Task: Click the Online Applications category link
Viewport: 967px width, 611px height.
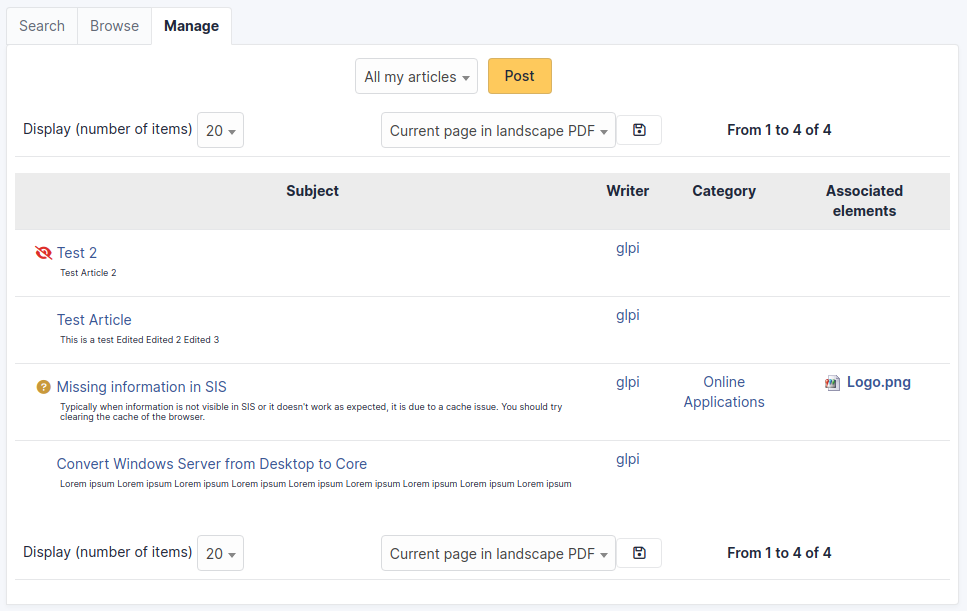Action: 724,392
